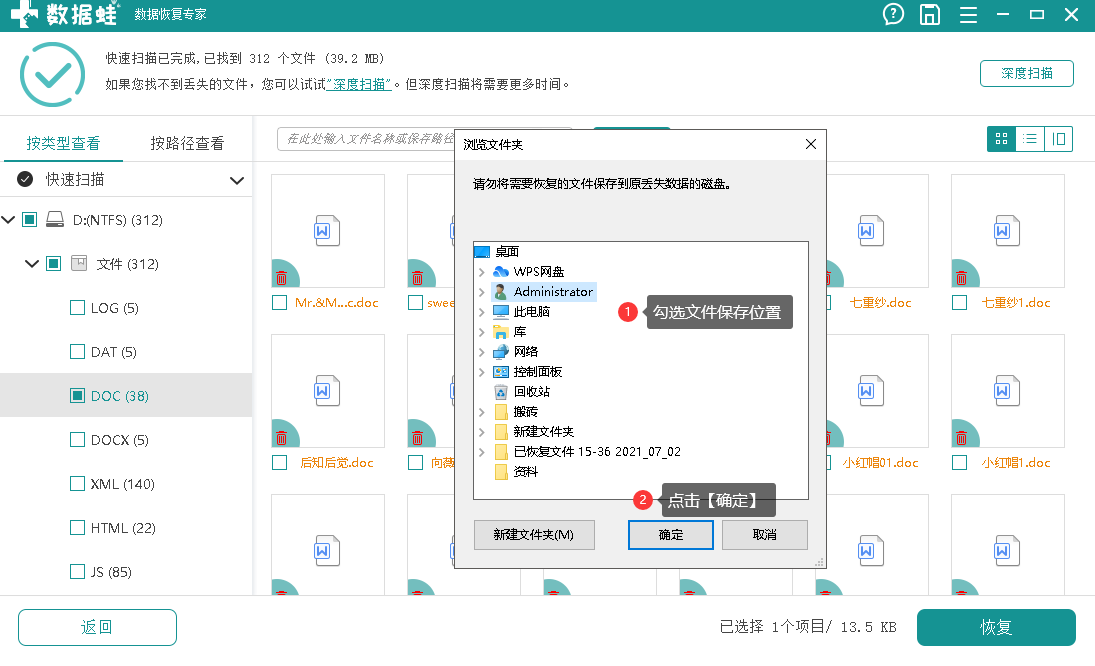Image resolution: width=1095 pixels, height=666 pixels.
Task: Select Administrator user folder
Action: 544,292
